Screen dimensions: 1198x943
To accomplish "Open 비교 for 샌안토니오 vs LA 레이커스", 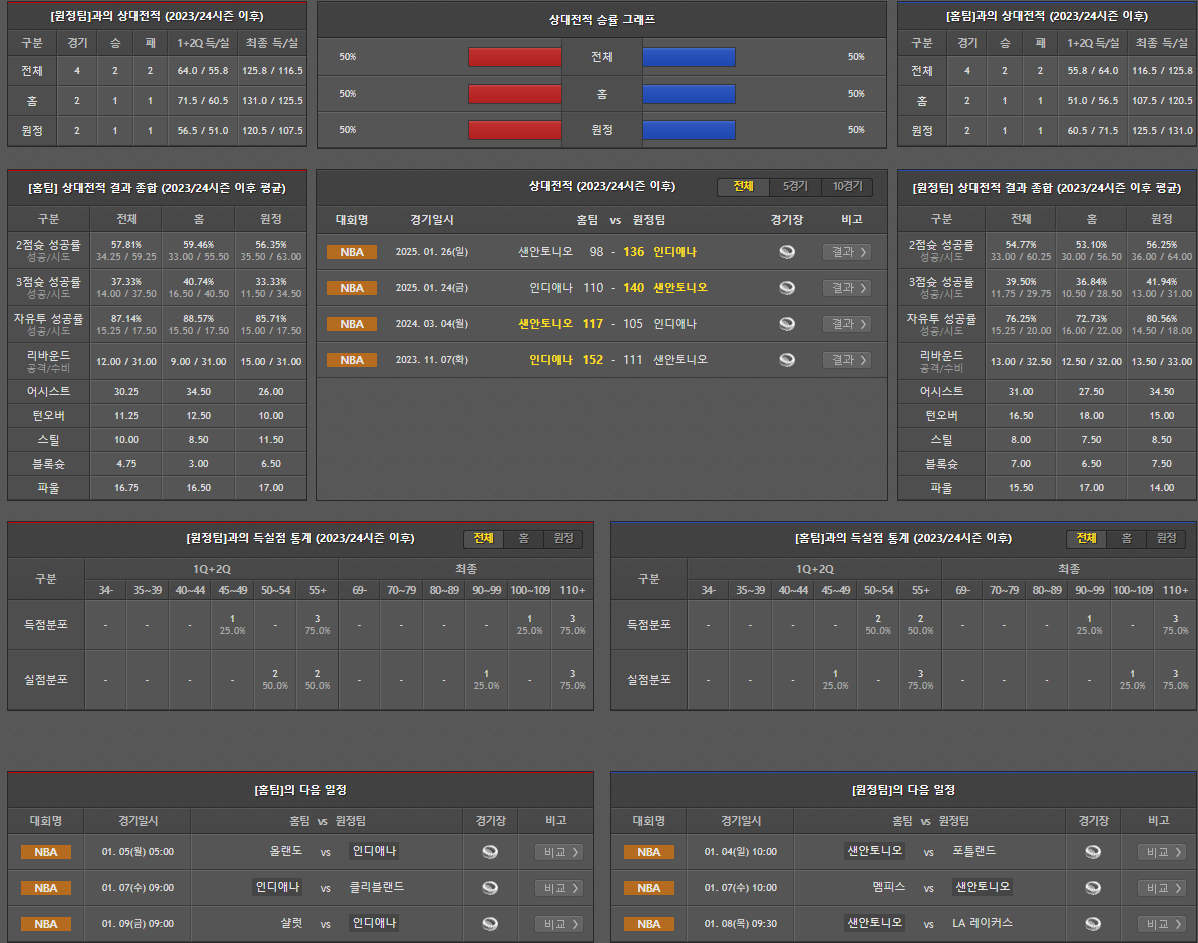I will coord(1161,924).
